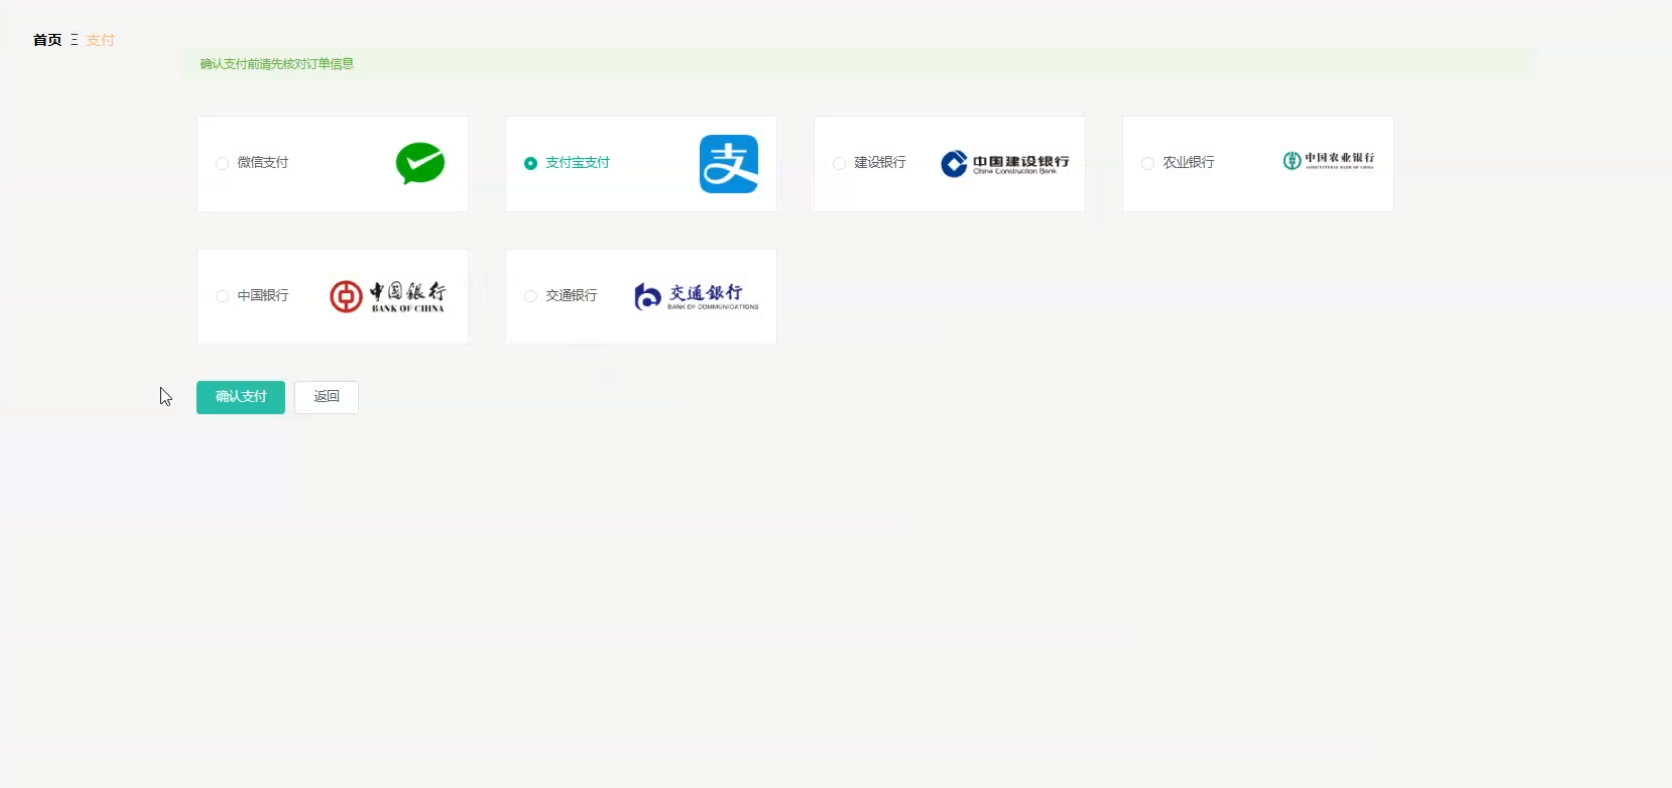Go back using the 返回 button

click(326, 397)
